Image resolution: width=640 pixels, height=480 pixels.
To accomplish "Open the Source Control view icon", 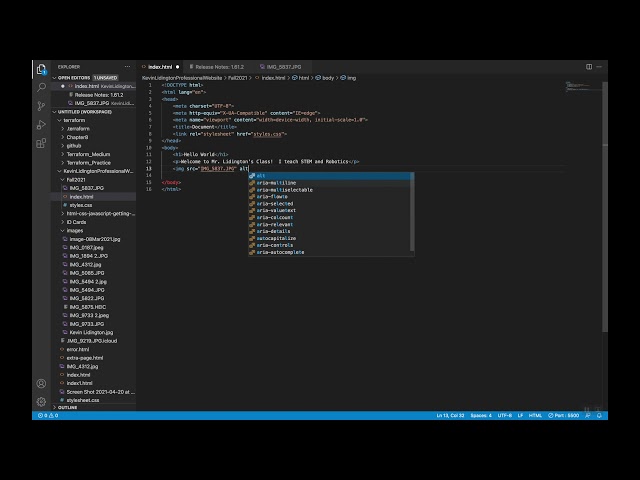I will click(41, 106).
